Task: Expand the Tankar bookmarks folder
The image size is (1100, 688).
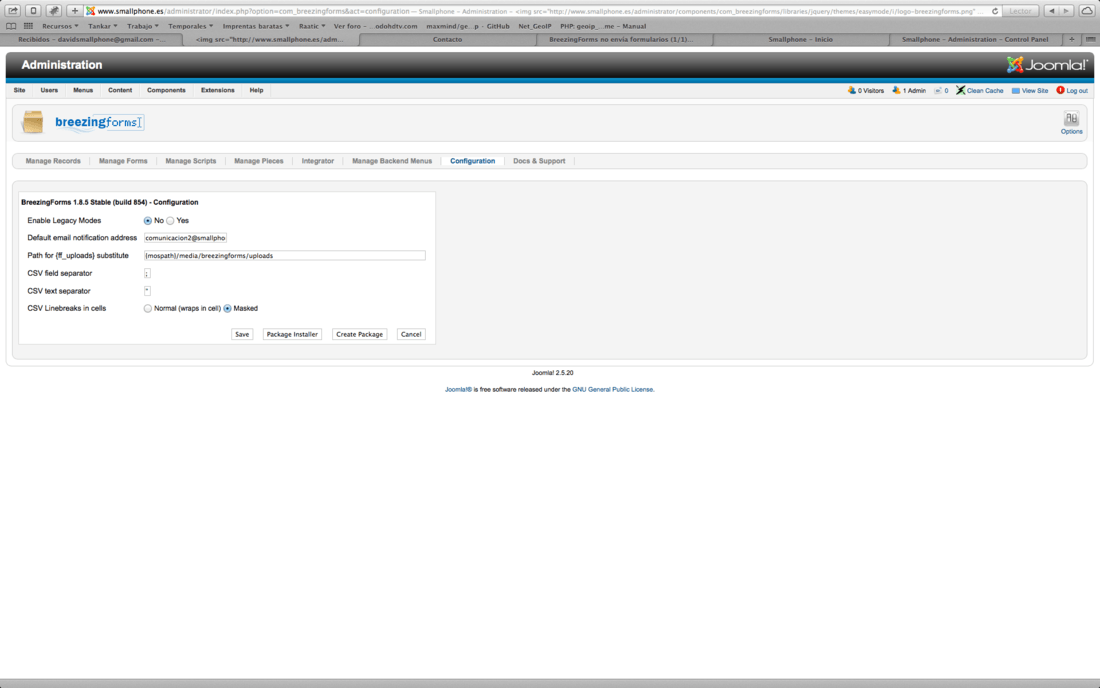Action: pos(102,26)
